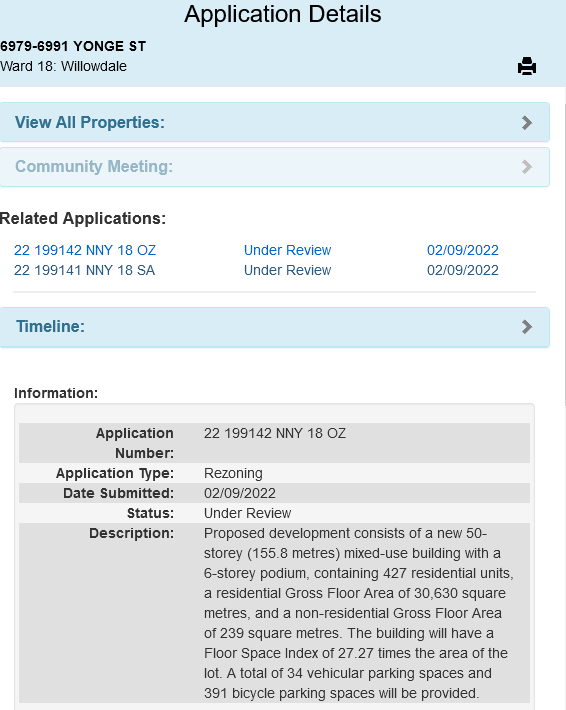
Task: Expand View All Properties chevron arrow
Action: coord(527,123)
